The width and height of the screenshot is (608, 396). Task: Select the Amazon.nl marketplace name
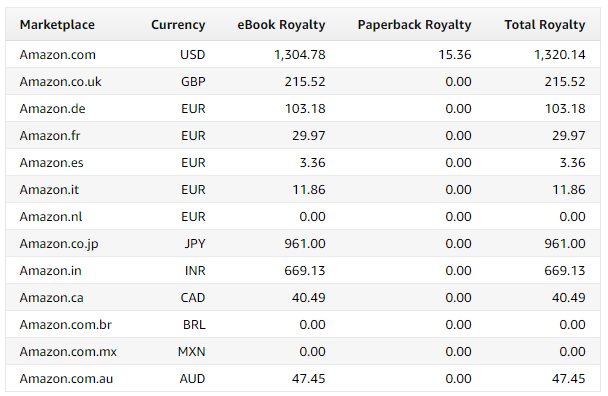tap(51, 216)
